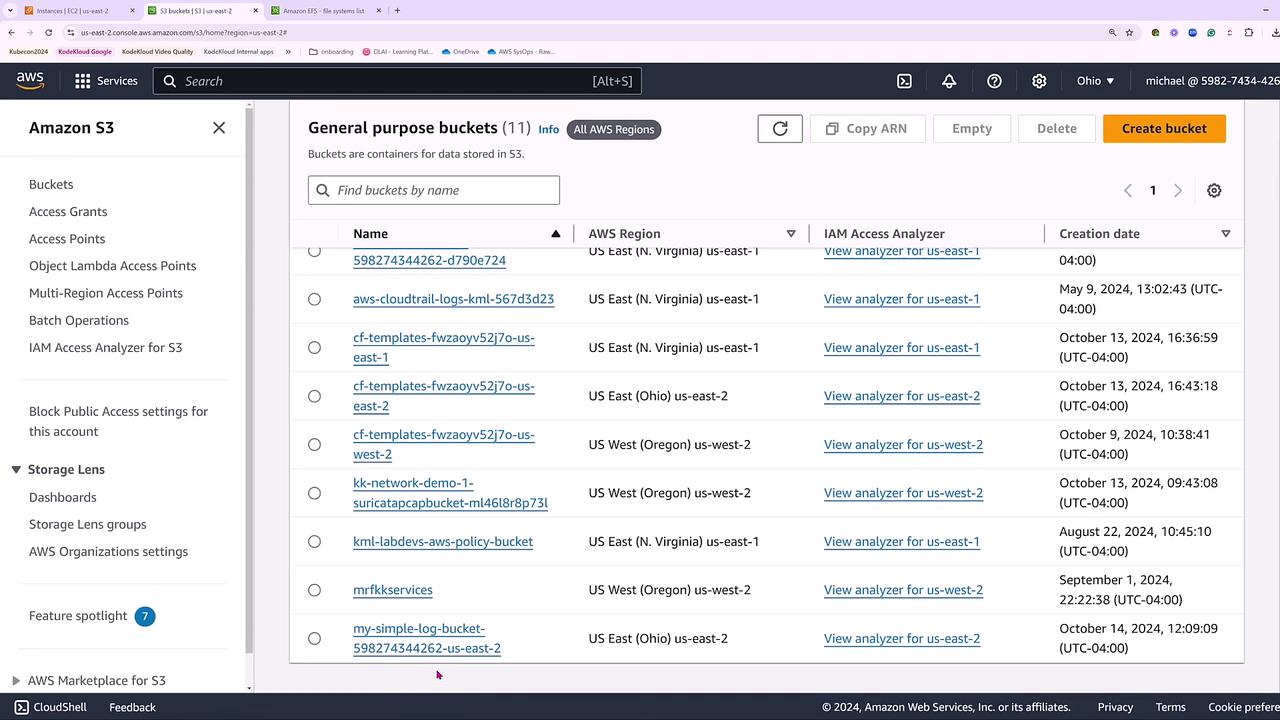This screenshot has width=1280, height=720.
Task: Click the Create bucket button
Action: point(1164,128)
